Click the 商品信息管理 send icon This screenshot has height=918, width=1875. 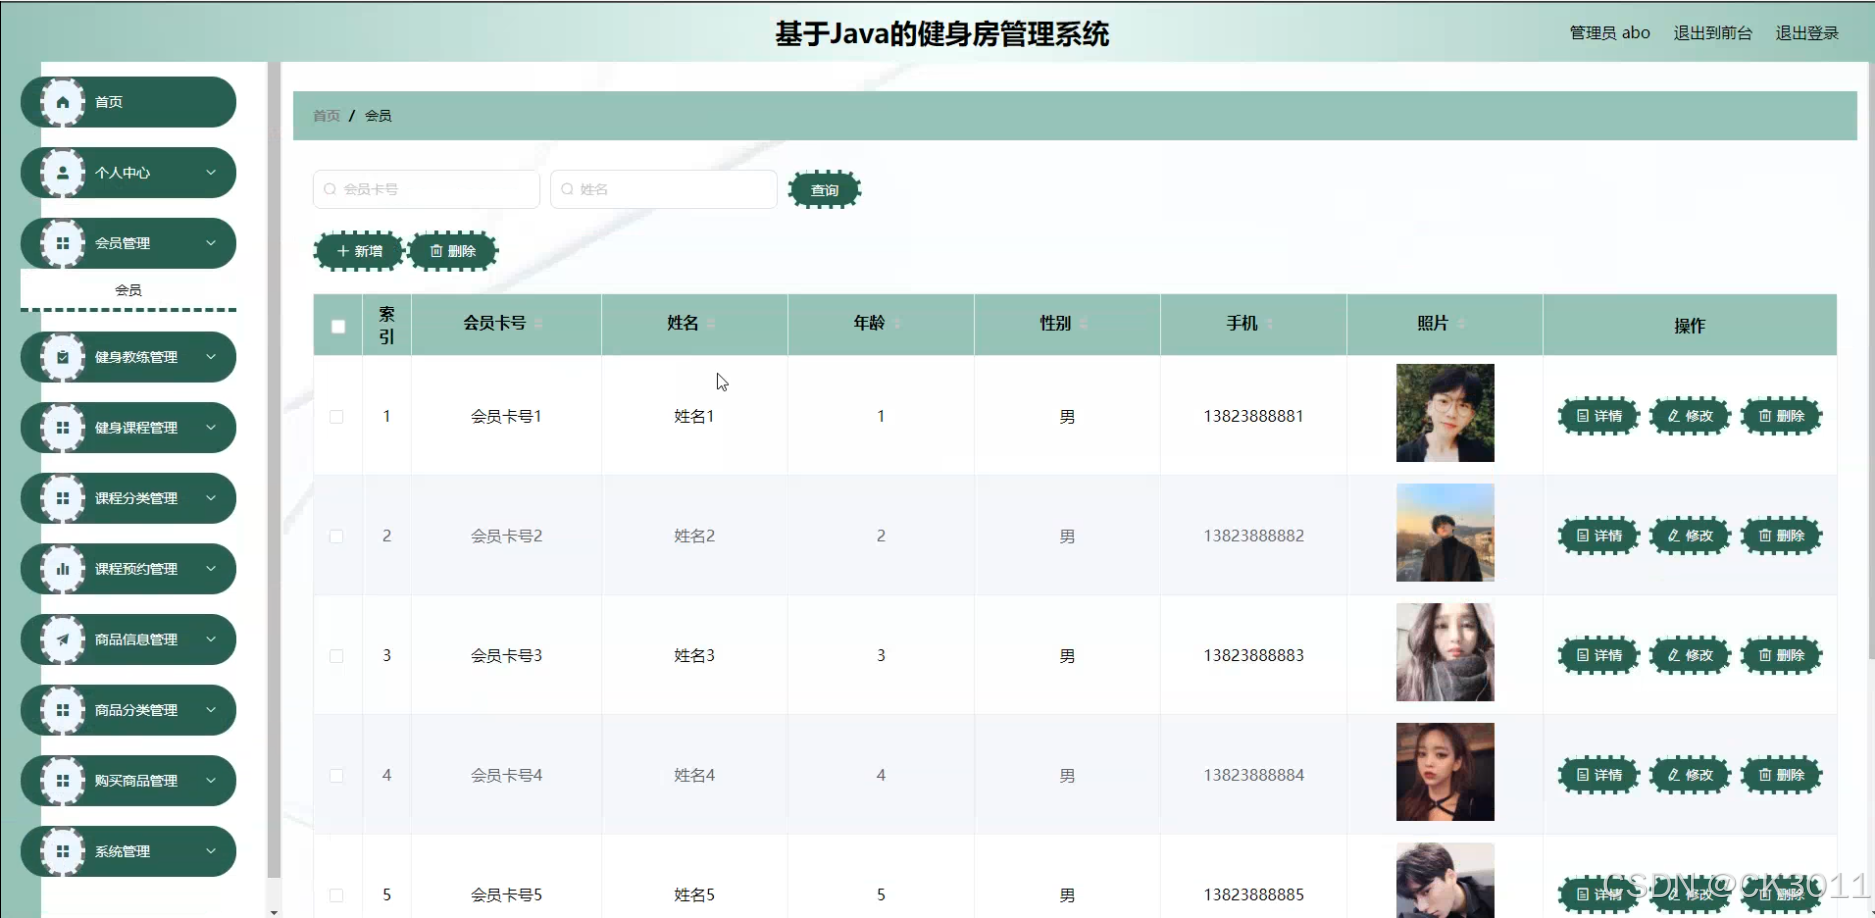[x=63, y=639]
